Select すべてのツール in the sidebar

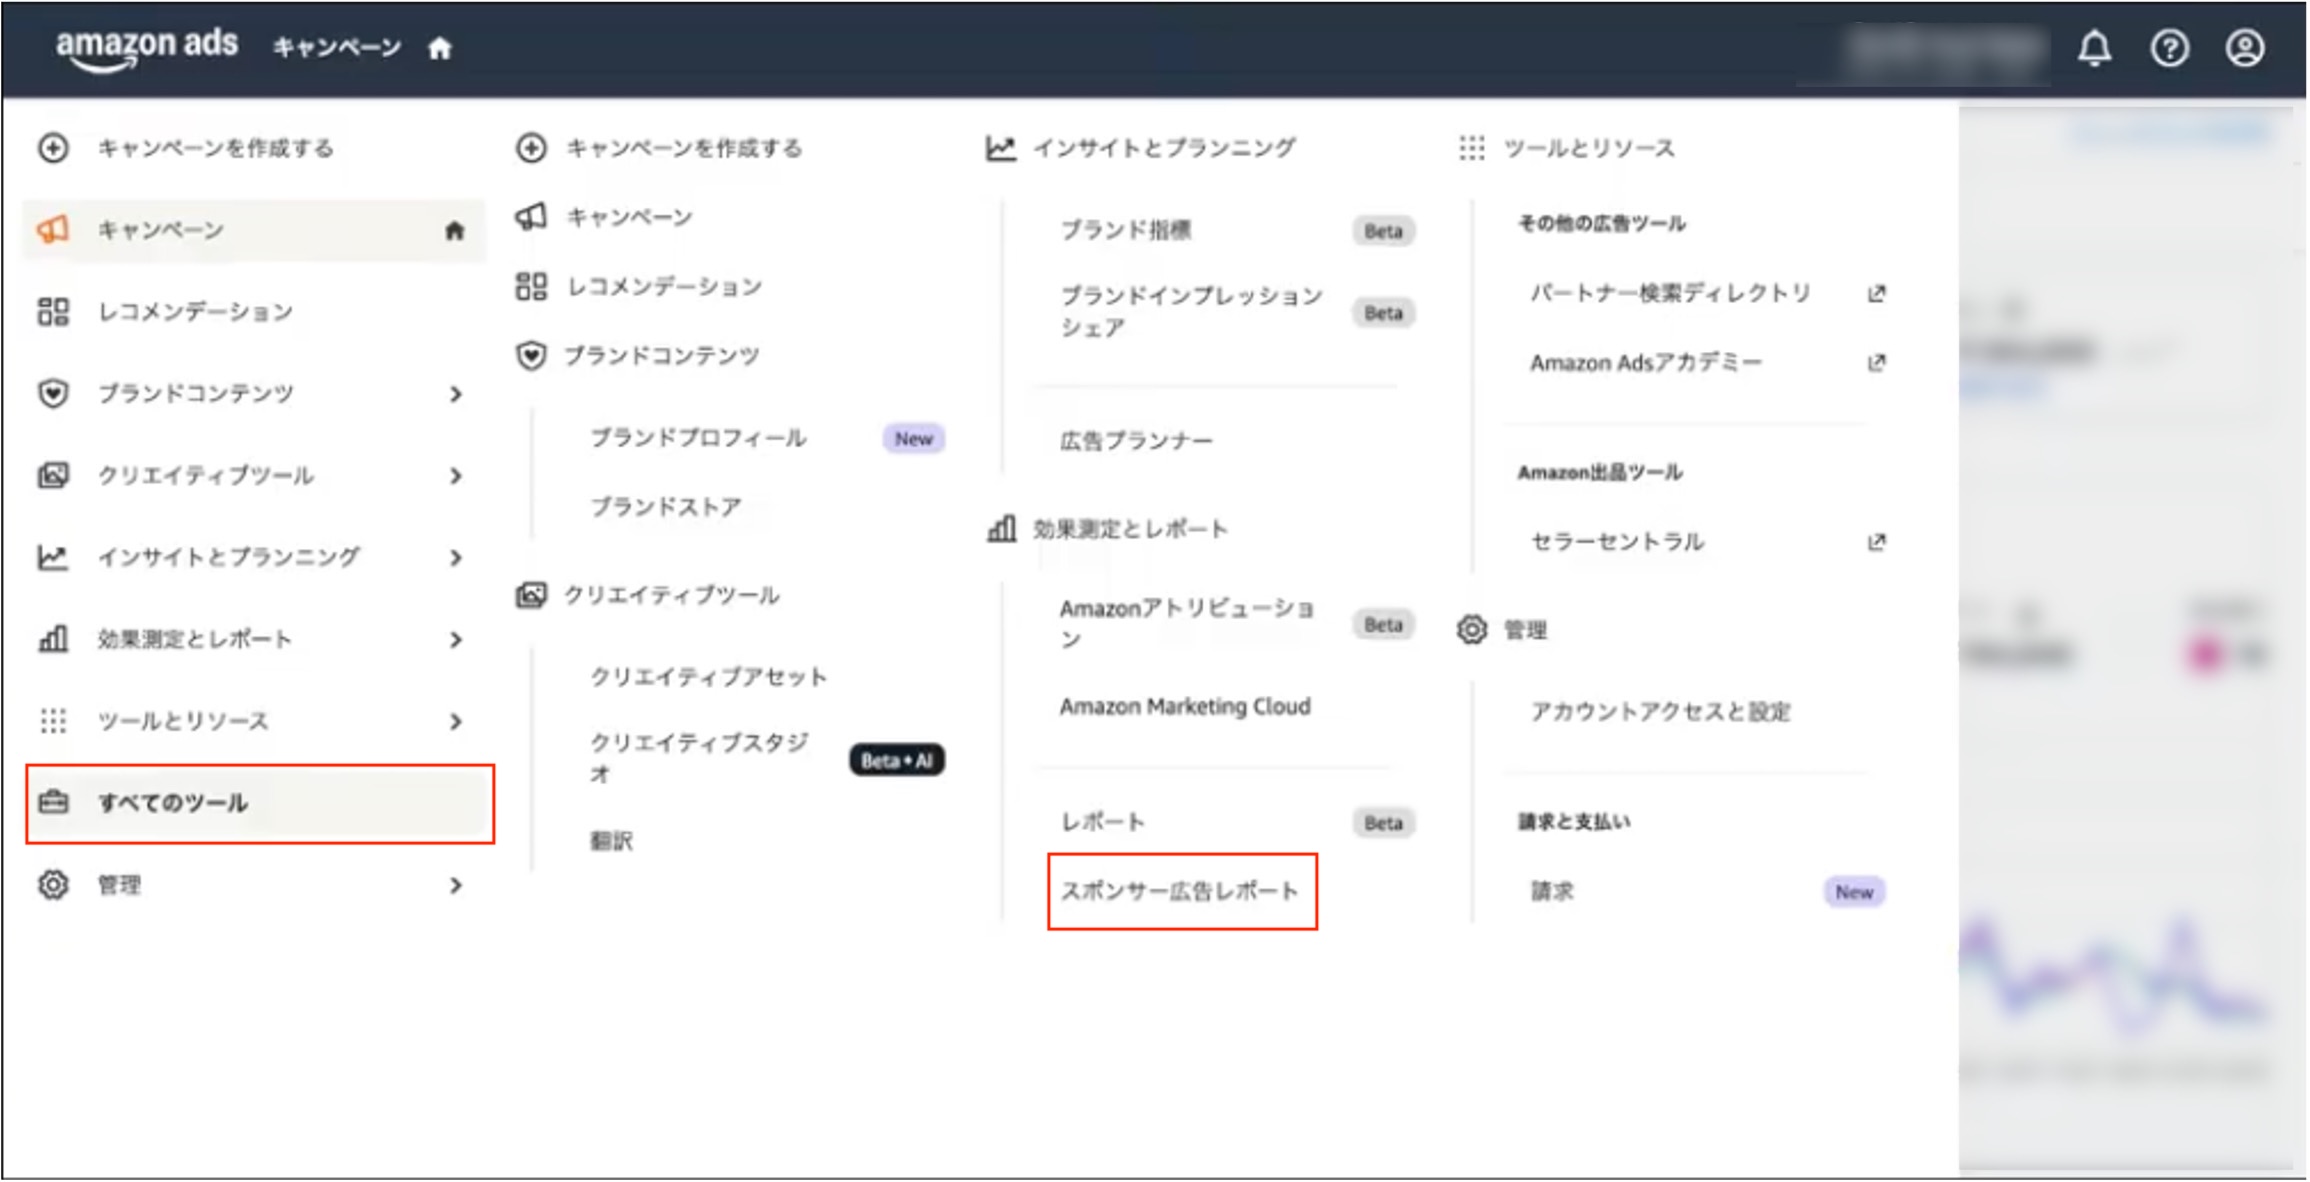coord(260,804)
